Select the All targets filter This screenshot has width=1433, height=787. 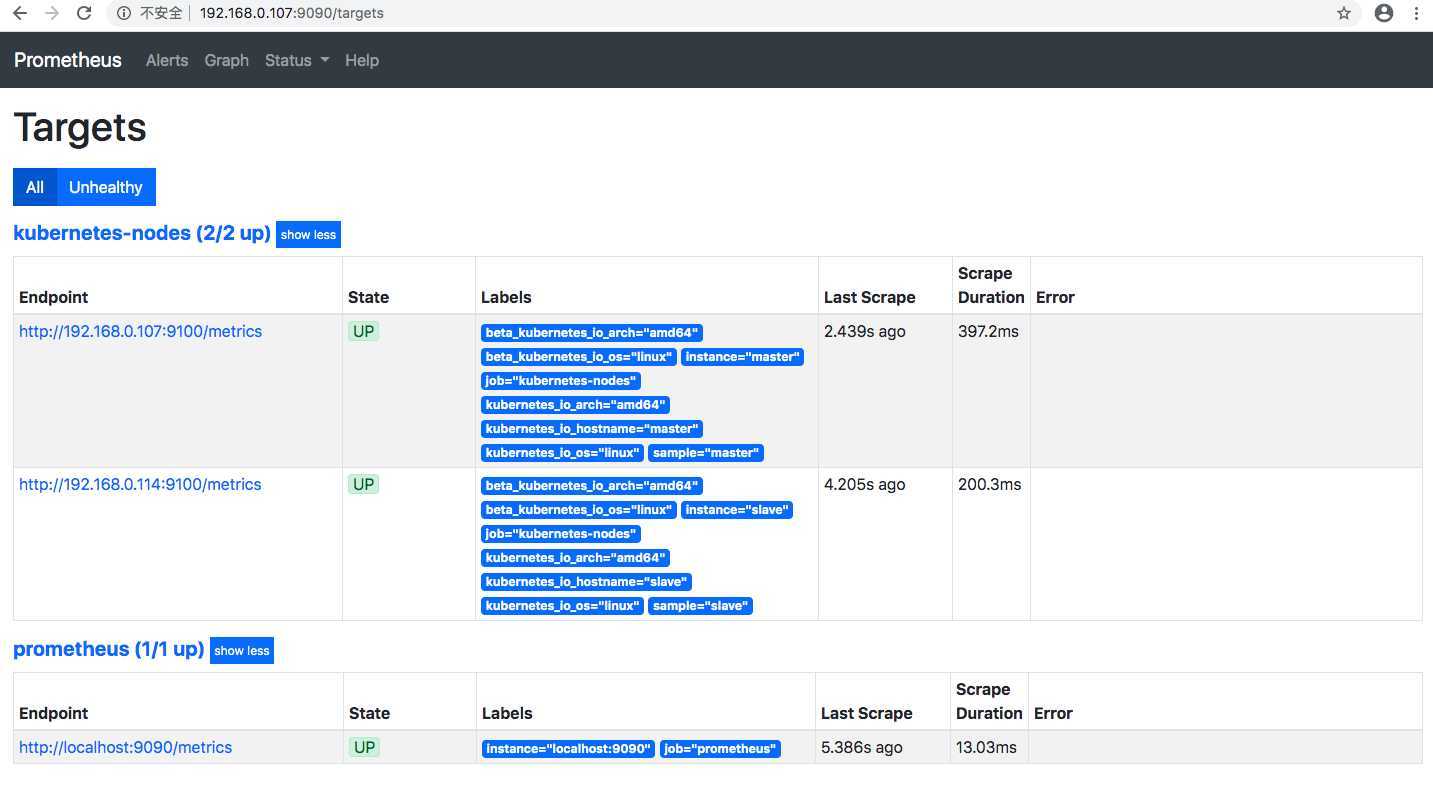pyautogui.click(x=35, y=187)
